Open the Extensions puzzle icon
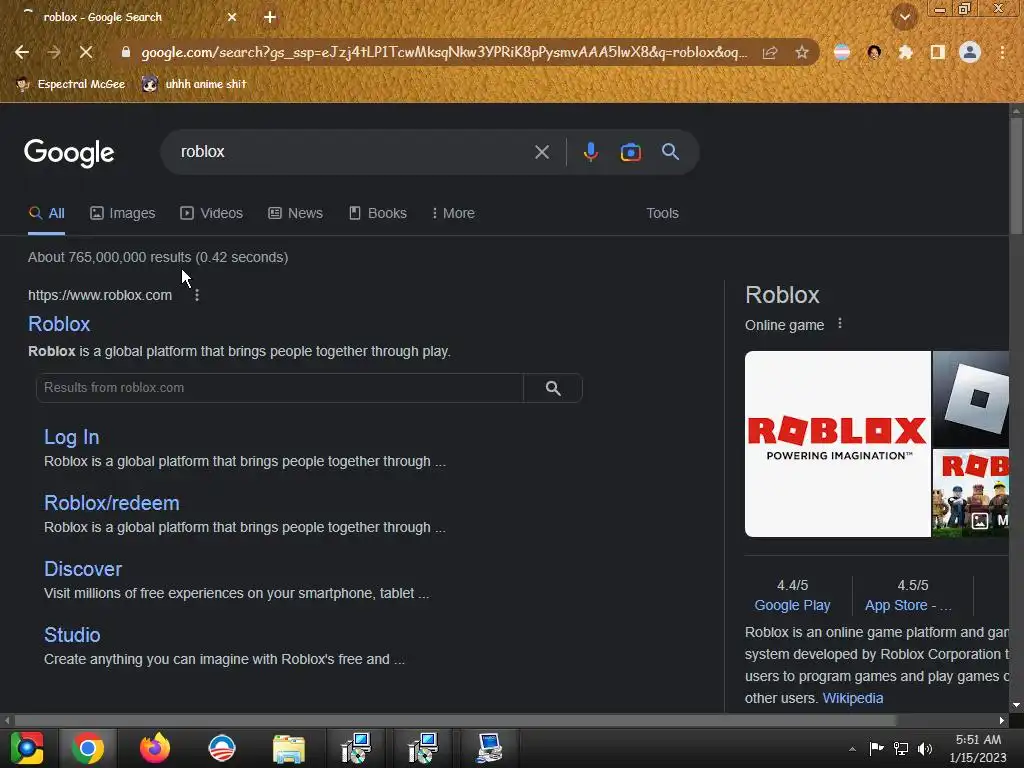This screenshot has height=768, width=1024. pyautogui.click(x=905, y=52)
